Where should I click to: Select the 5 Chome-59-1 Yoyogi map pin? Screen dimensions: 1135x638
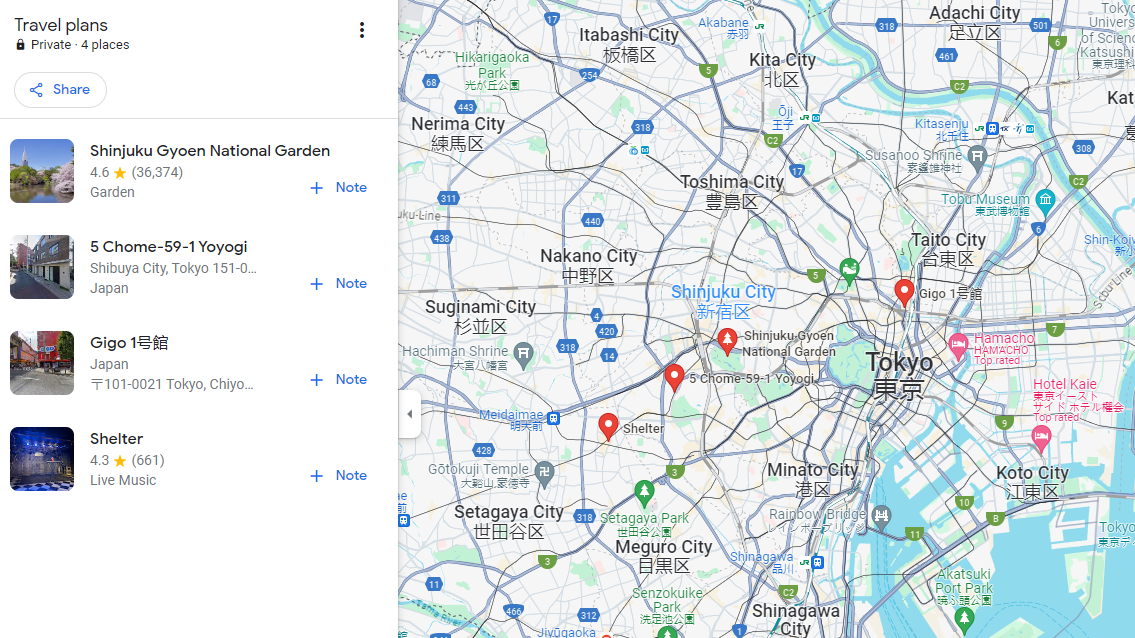(674, 378)
